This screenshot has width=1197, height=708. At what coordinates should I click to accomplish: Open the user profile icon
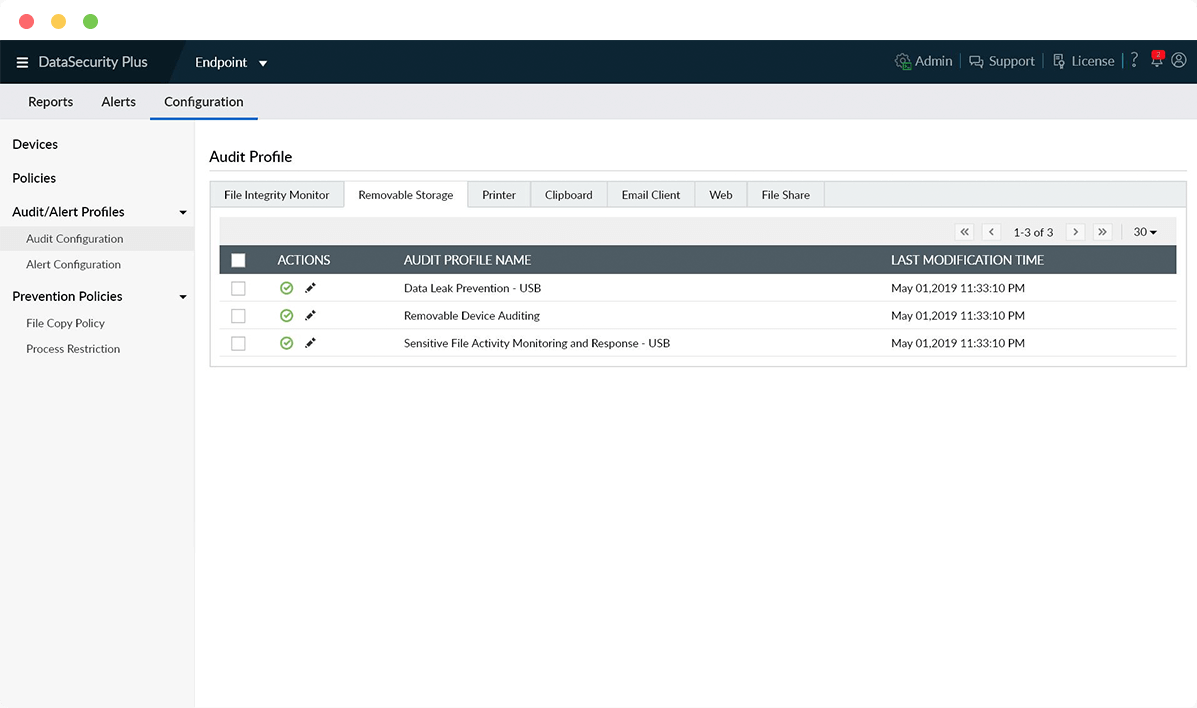click(1179, 60)
